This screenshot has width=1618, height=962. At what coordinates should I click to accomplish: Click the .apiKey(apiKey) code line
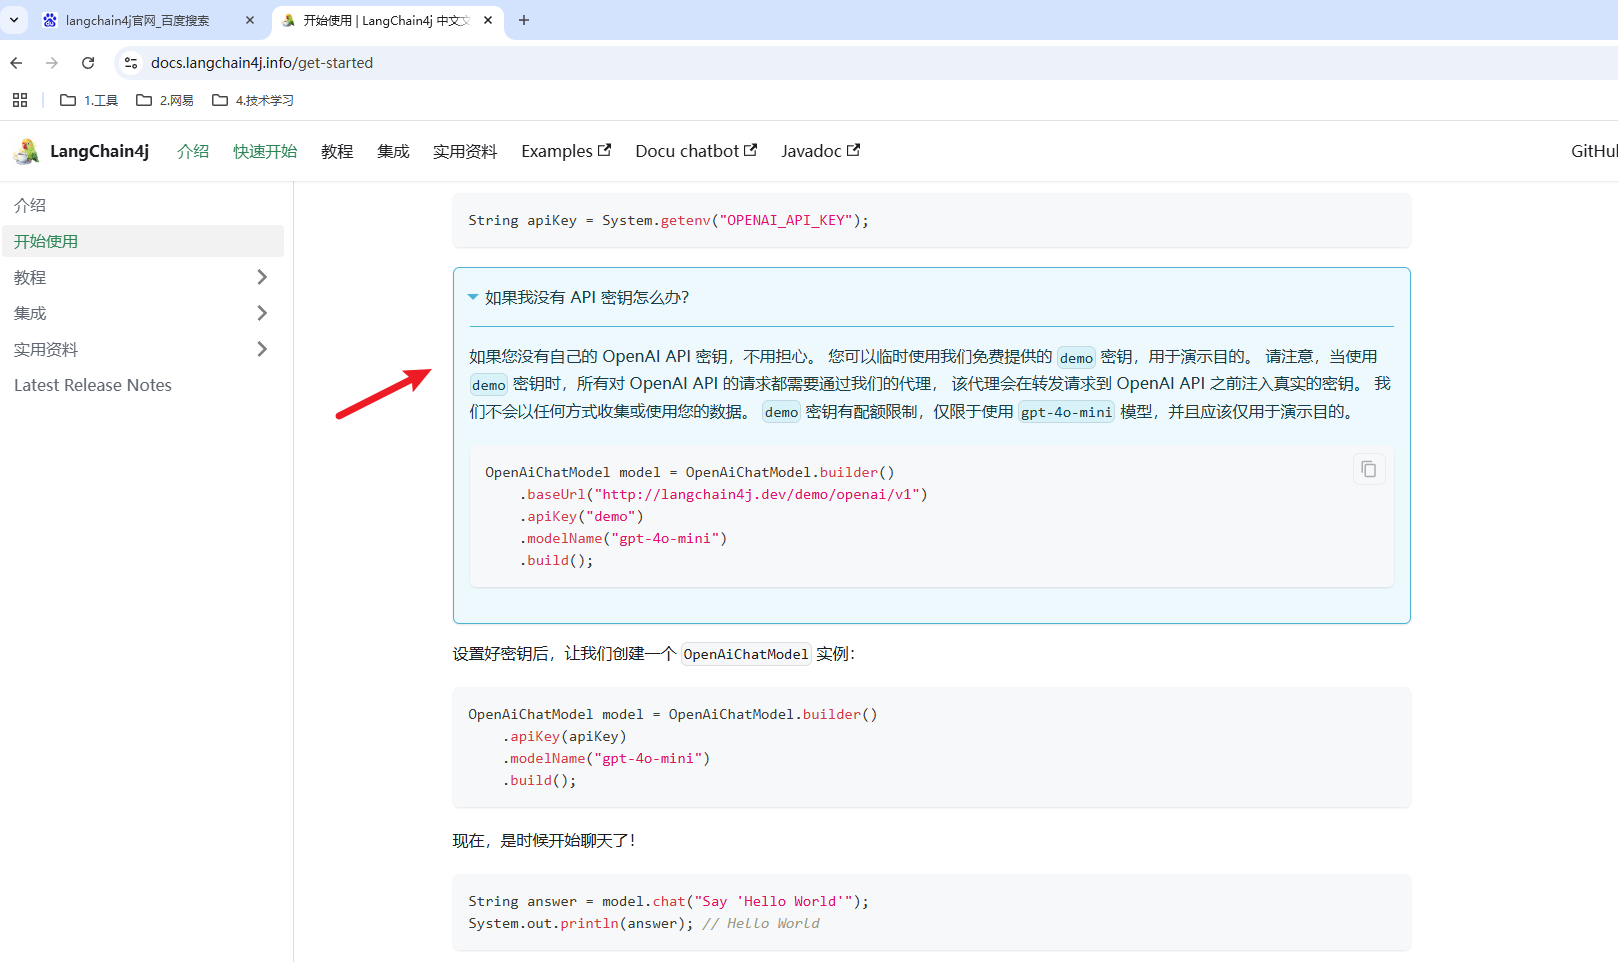(x=564, y=736)
